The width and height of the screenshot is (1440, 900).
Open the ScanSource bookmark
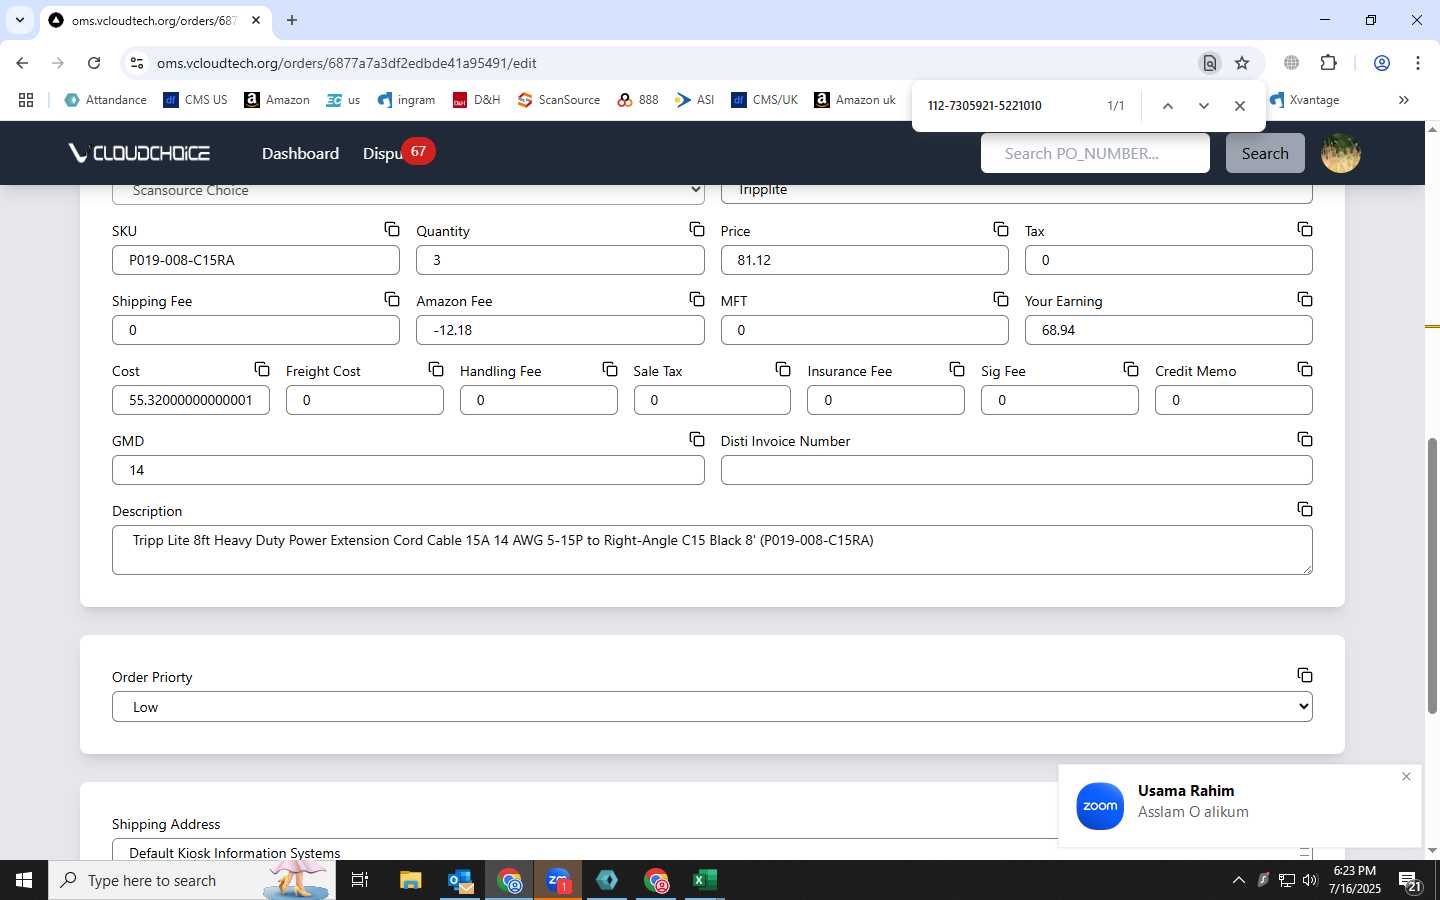558,100
